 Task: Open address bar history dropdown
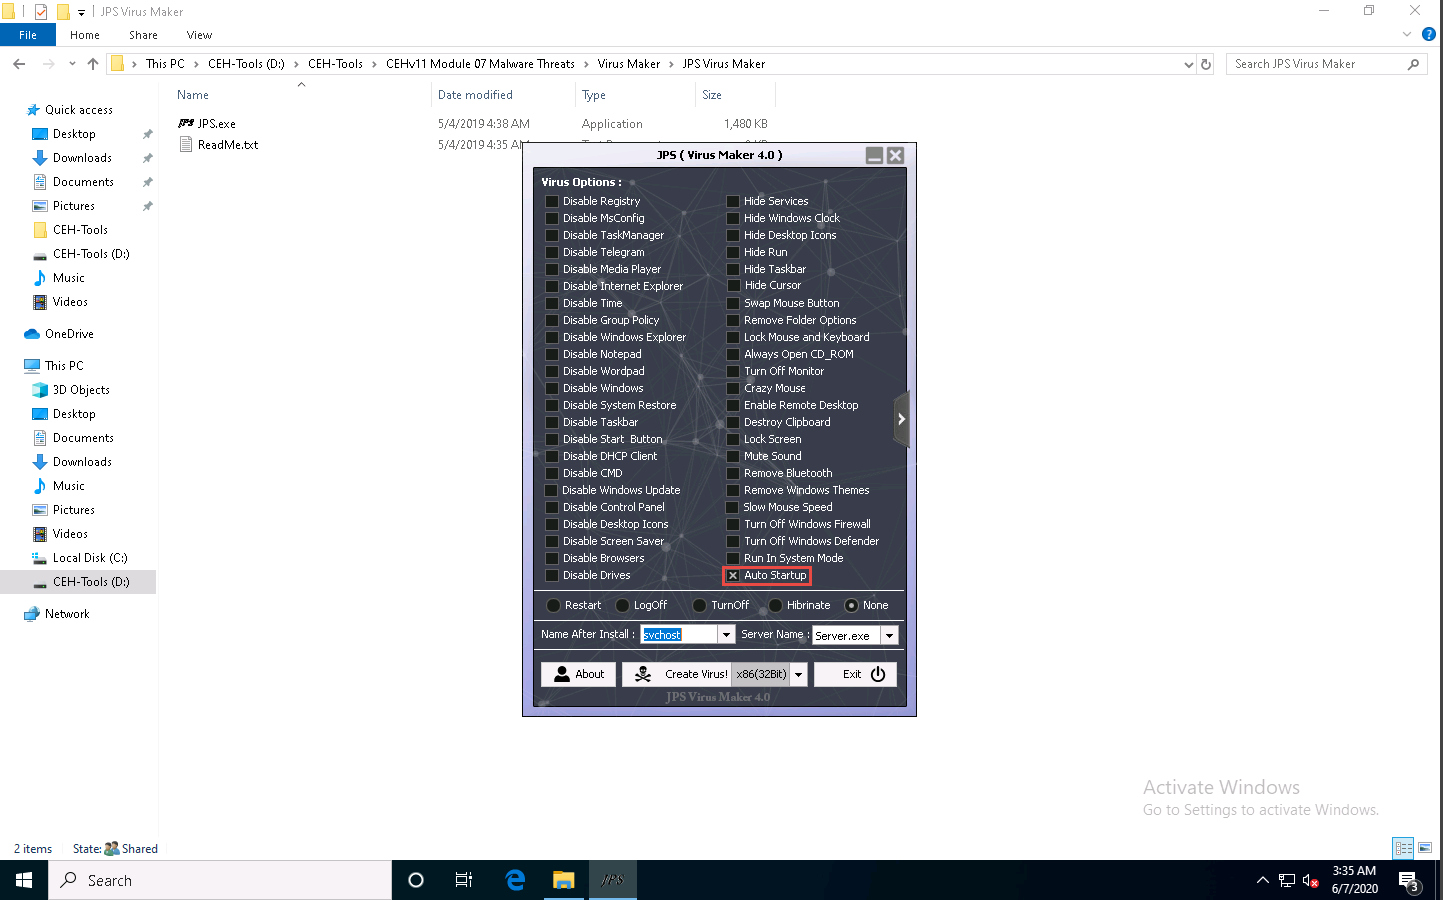[x=1188, y=64]
